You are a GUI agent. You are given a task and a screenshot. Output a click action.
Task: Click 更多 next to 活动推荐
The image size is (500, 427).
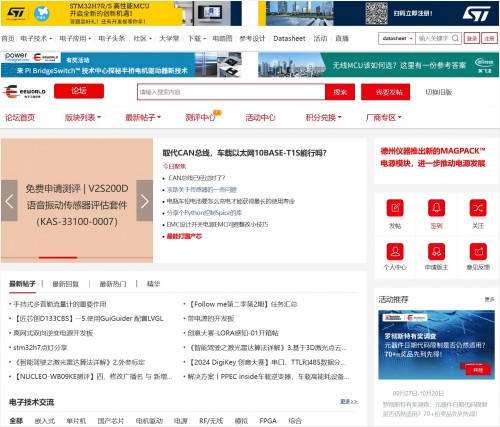pyautogui.click(x=489, y=299)
